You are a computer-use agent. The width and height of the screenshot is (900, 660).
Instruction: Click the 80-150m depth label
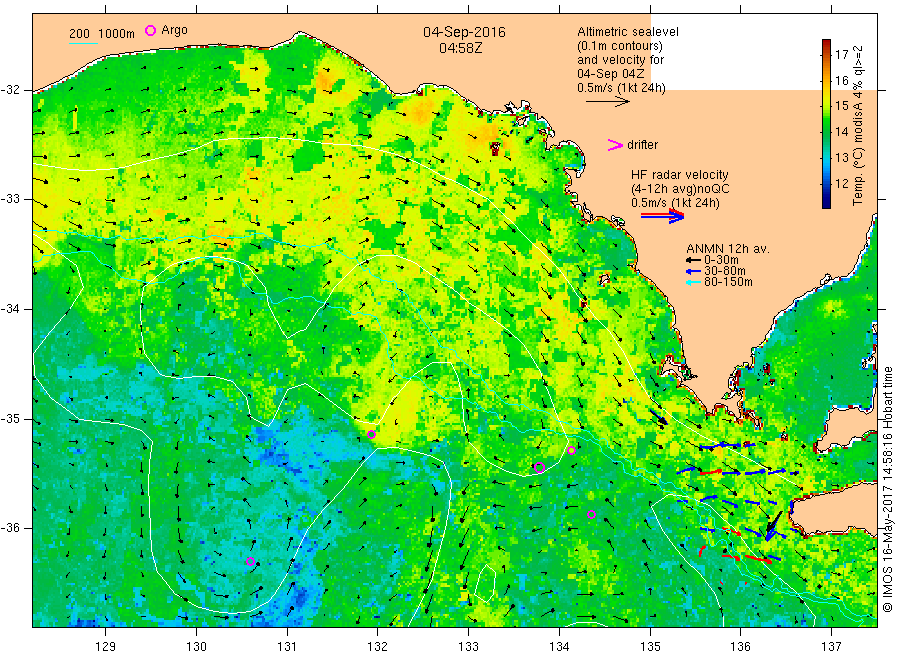728,282
